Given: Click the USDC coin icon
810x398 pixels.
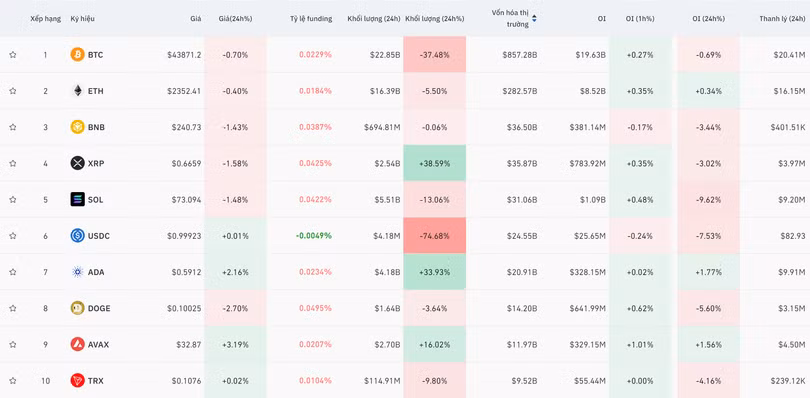Looking at the screenshot, I should click(x=77, y=235).
